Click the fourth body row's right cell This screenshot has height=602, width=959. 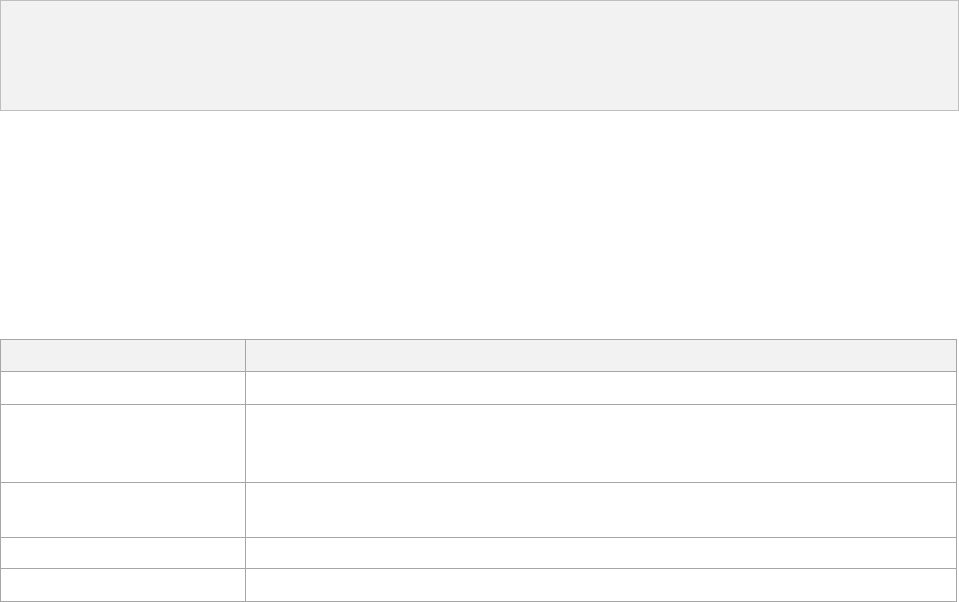pyautogui.click(x=601, y=553)
